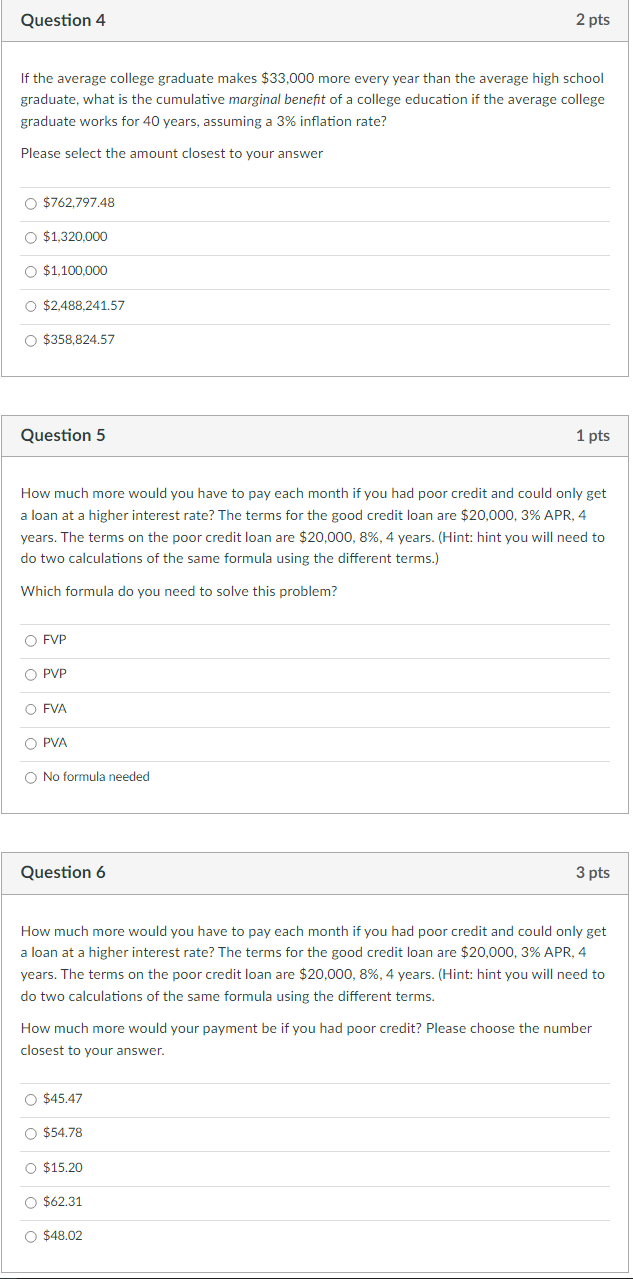Select the $762,797.48 answer in Question 4
633x1279 pixels.
(31, 203)
